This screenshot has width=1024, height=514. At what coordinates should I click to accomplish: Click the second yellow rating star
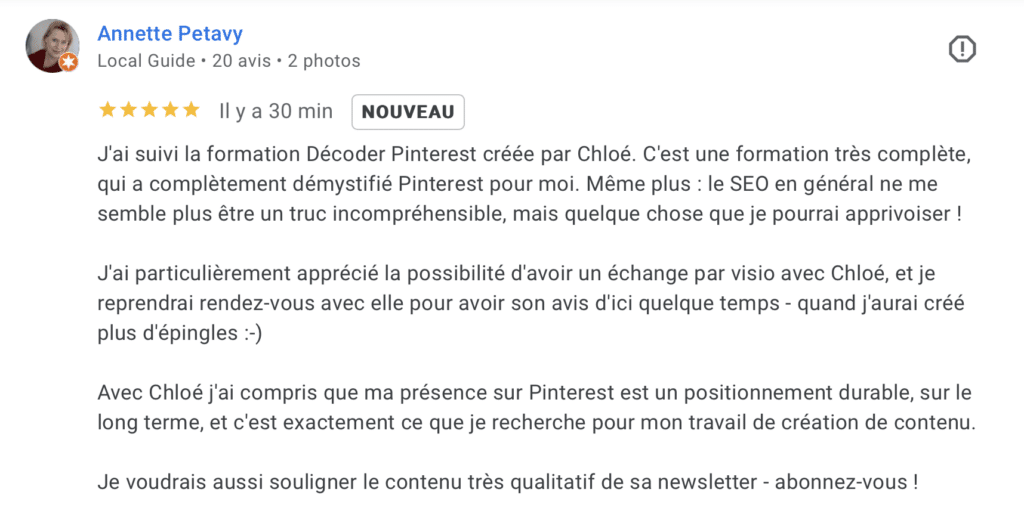pos(128,110)
